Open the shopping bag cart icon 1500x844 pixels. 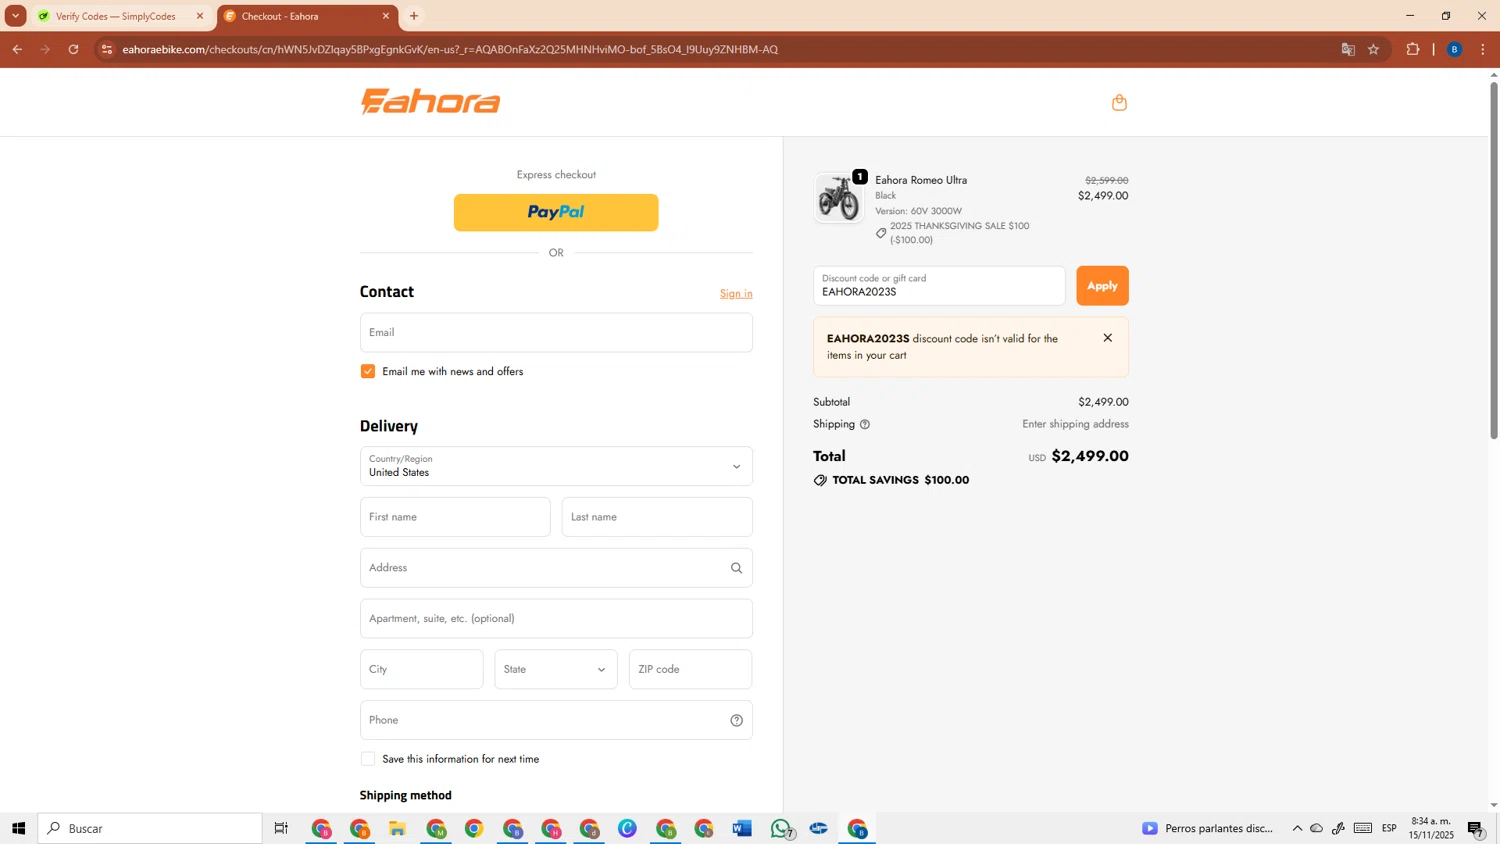pos(1119,102)
